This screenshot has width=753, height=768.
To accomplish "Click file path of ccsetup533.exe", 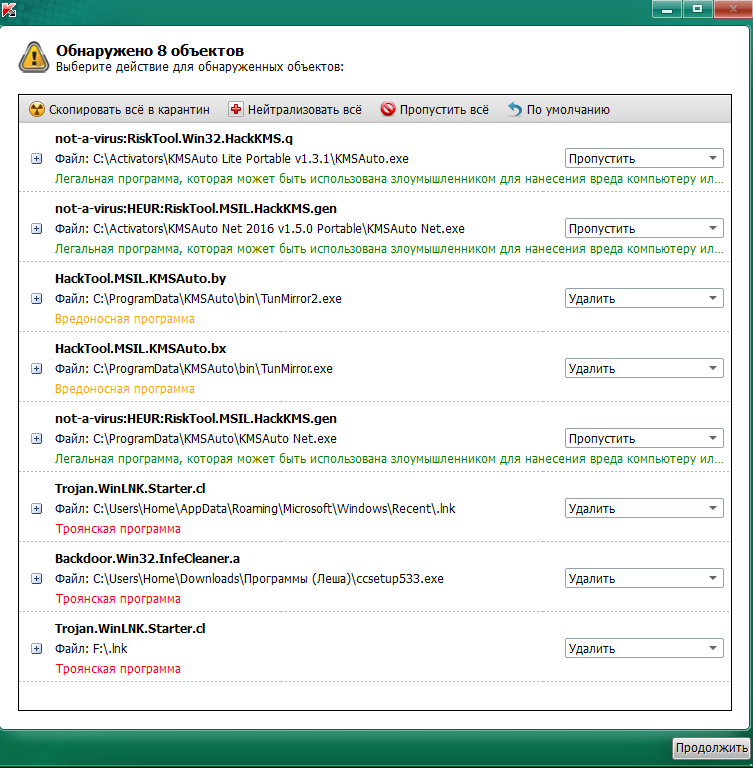I will click(249, 579).
